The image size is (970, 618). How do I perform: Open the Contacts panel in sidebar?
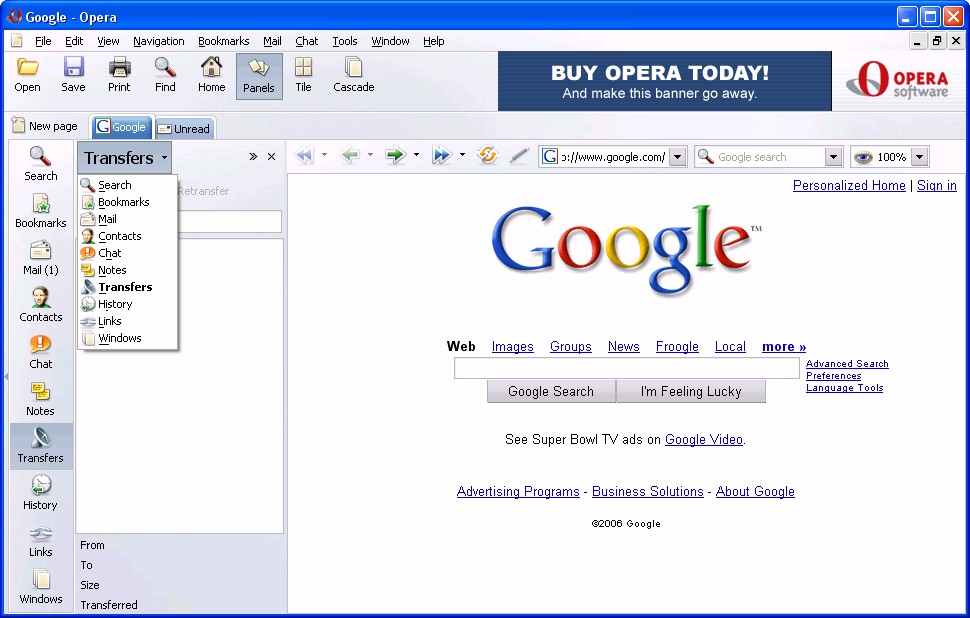[41, 305]
